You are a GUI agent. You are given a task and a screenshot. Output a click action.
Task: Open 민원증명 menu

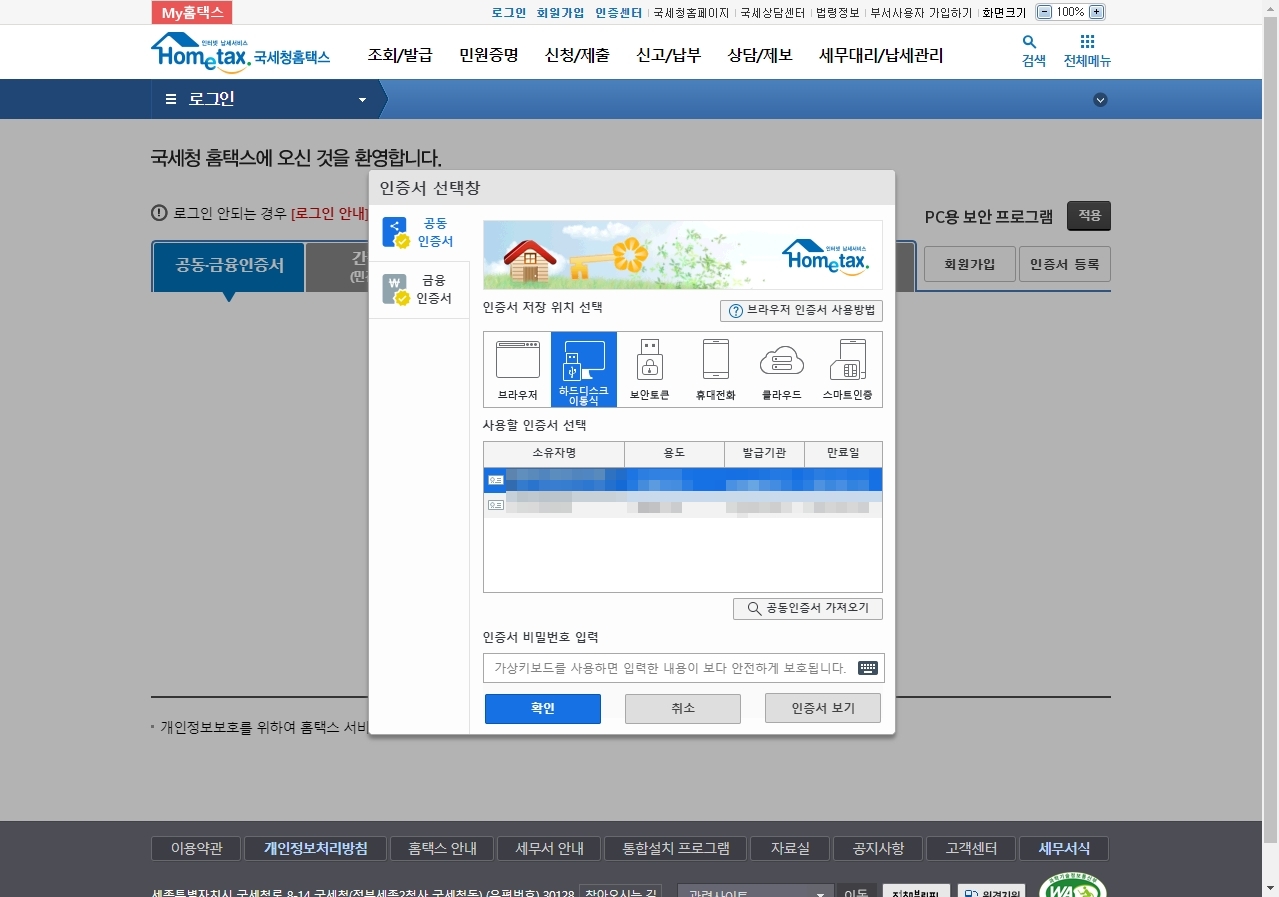point(489,55)
